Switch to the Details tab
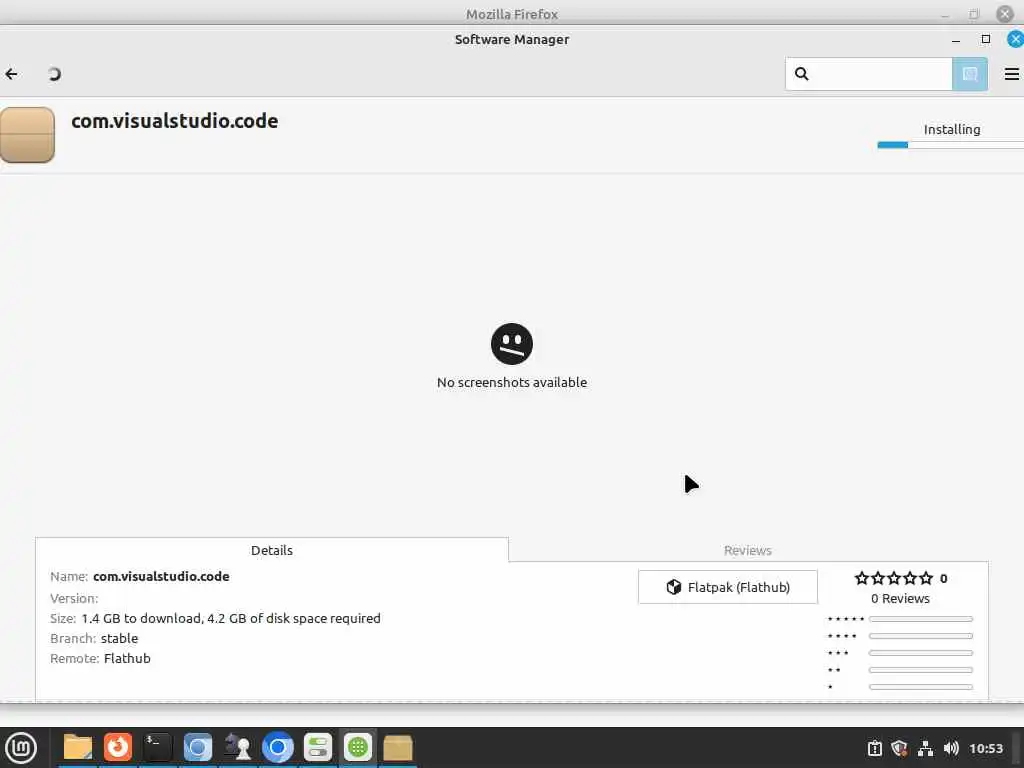1024x768 pixels. click(272, 550)
